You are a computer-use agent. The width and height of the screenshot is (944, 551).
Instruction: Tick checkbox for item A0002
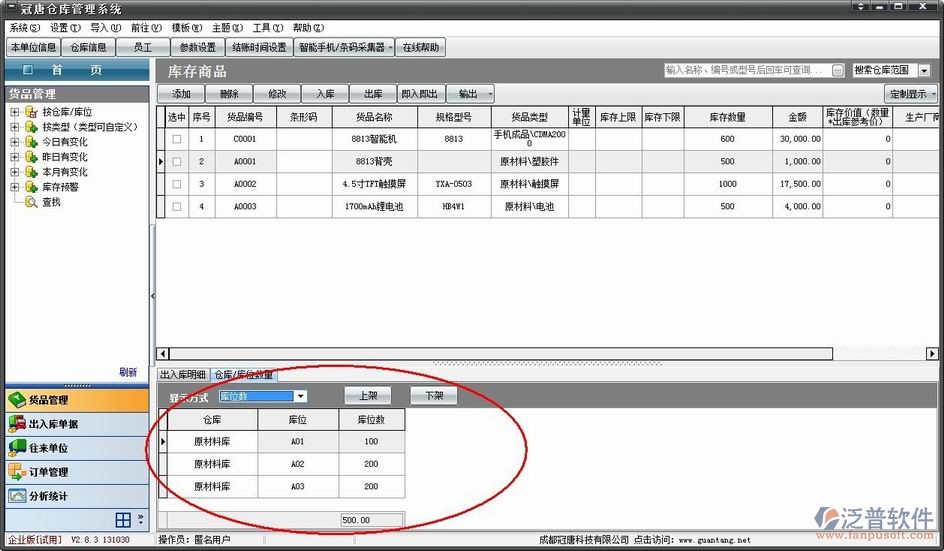click(x=177, y=184)
